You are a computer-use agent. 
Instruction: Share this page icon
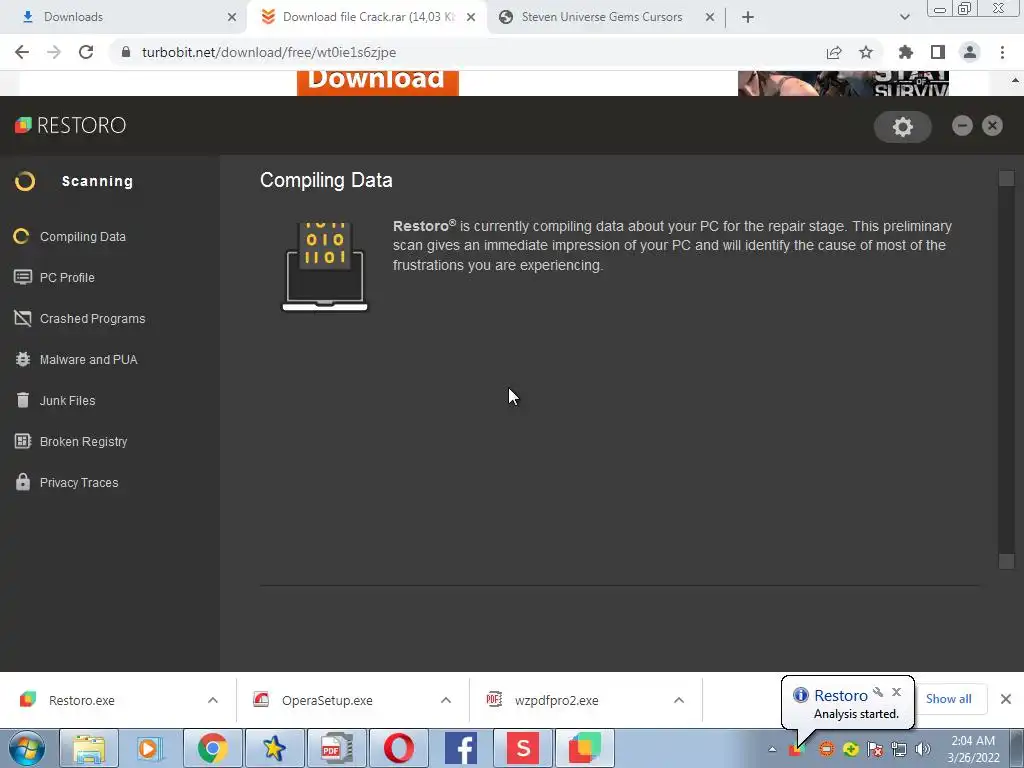coord(834,52)
